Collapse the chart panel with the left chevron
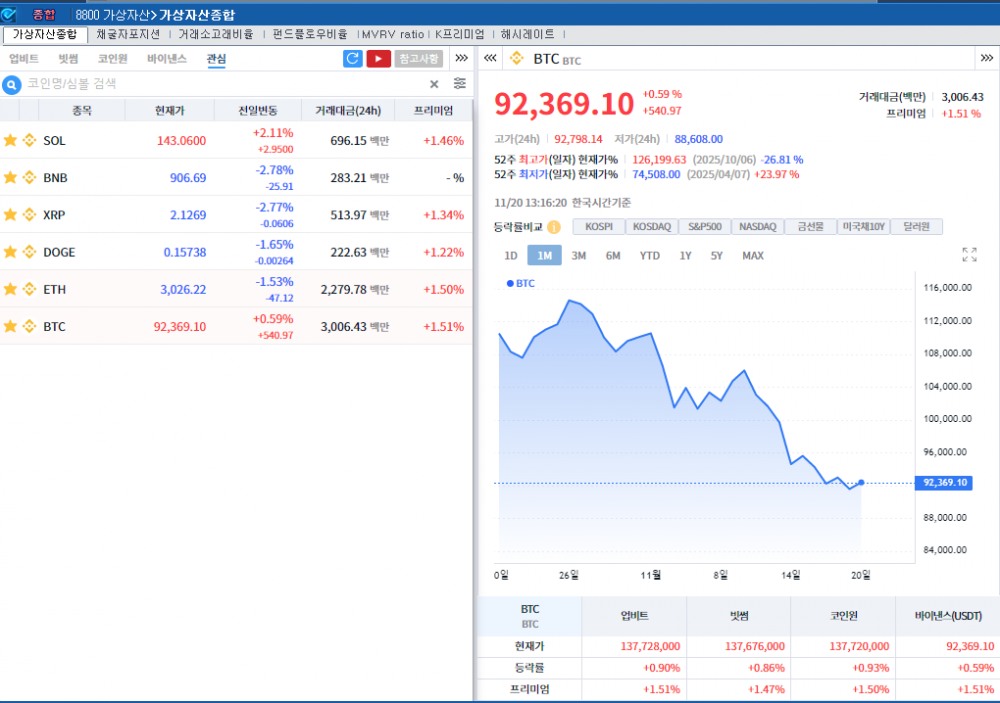 [x=489, y=58]
